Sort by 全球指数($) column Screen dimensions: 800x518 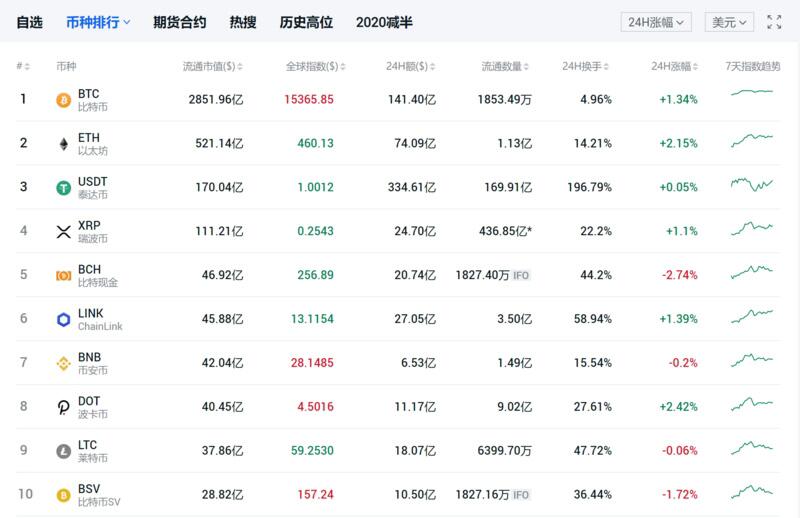(x=315, y=66)
